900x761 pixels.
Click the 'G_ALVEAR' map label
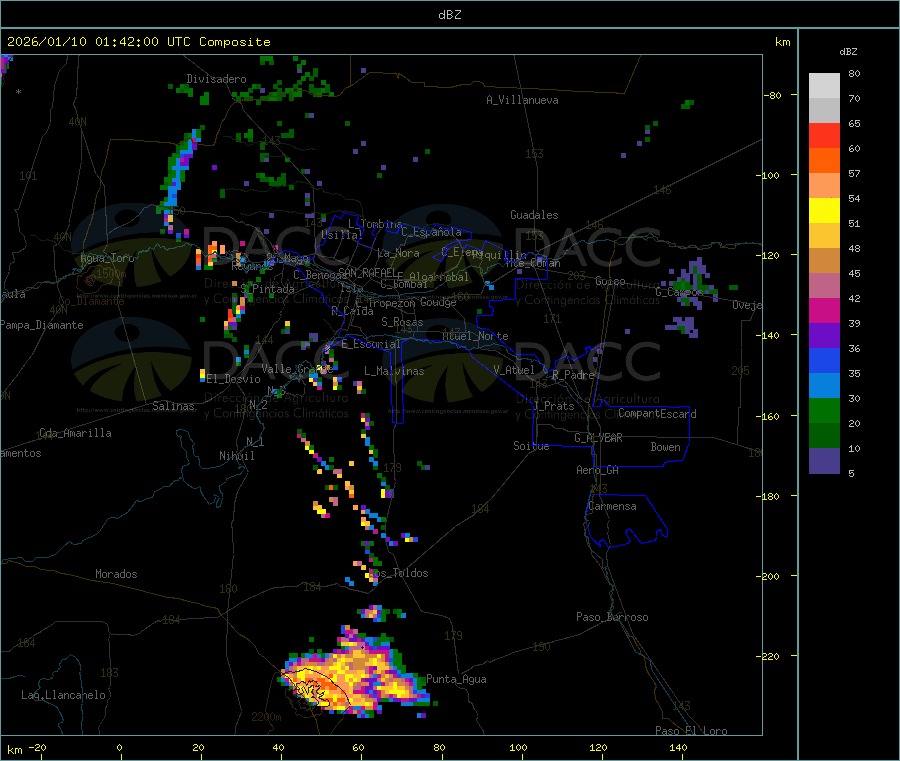pyautogui.click(x=599, y=438)
